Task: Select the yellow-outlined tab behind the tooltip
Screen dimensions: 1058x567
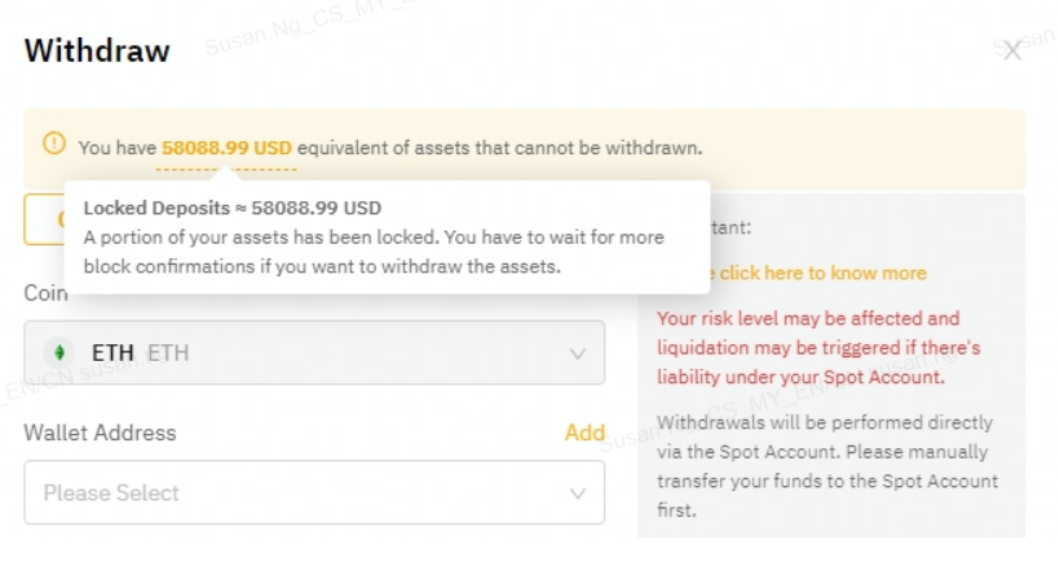Action: coord(43,218)
